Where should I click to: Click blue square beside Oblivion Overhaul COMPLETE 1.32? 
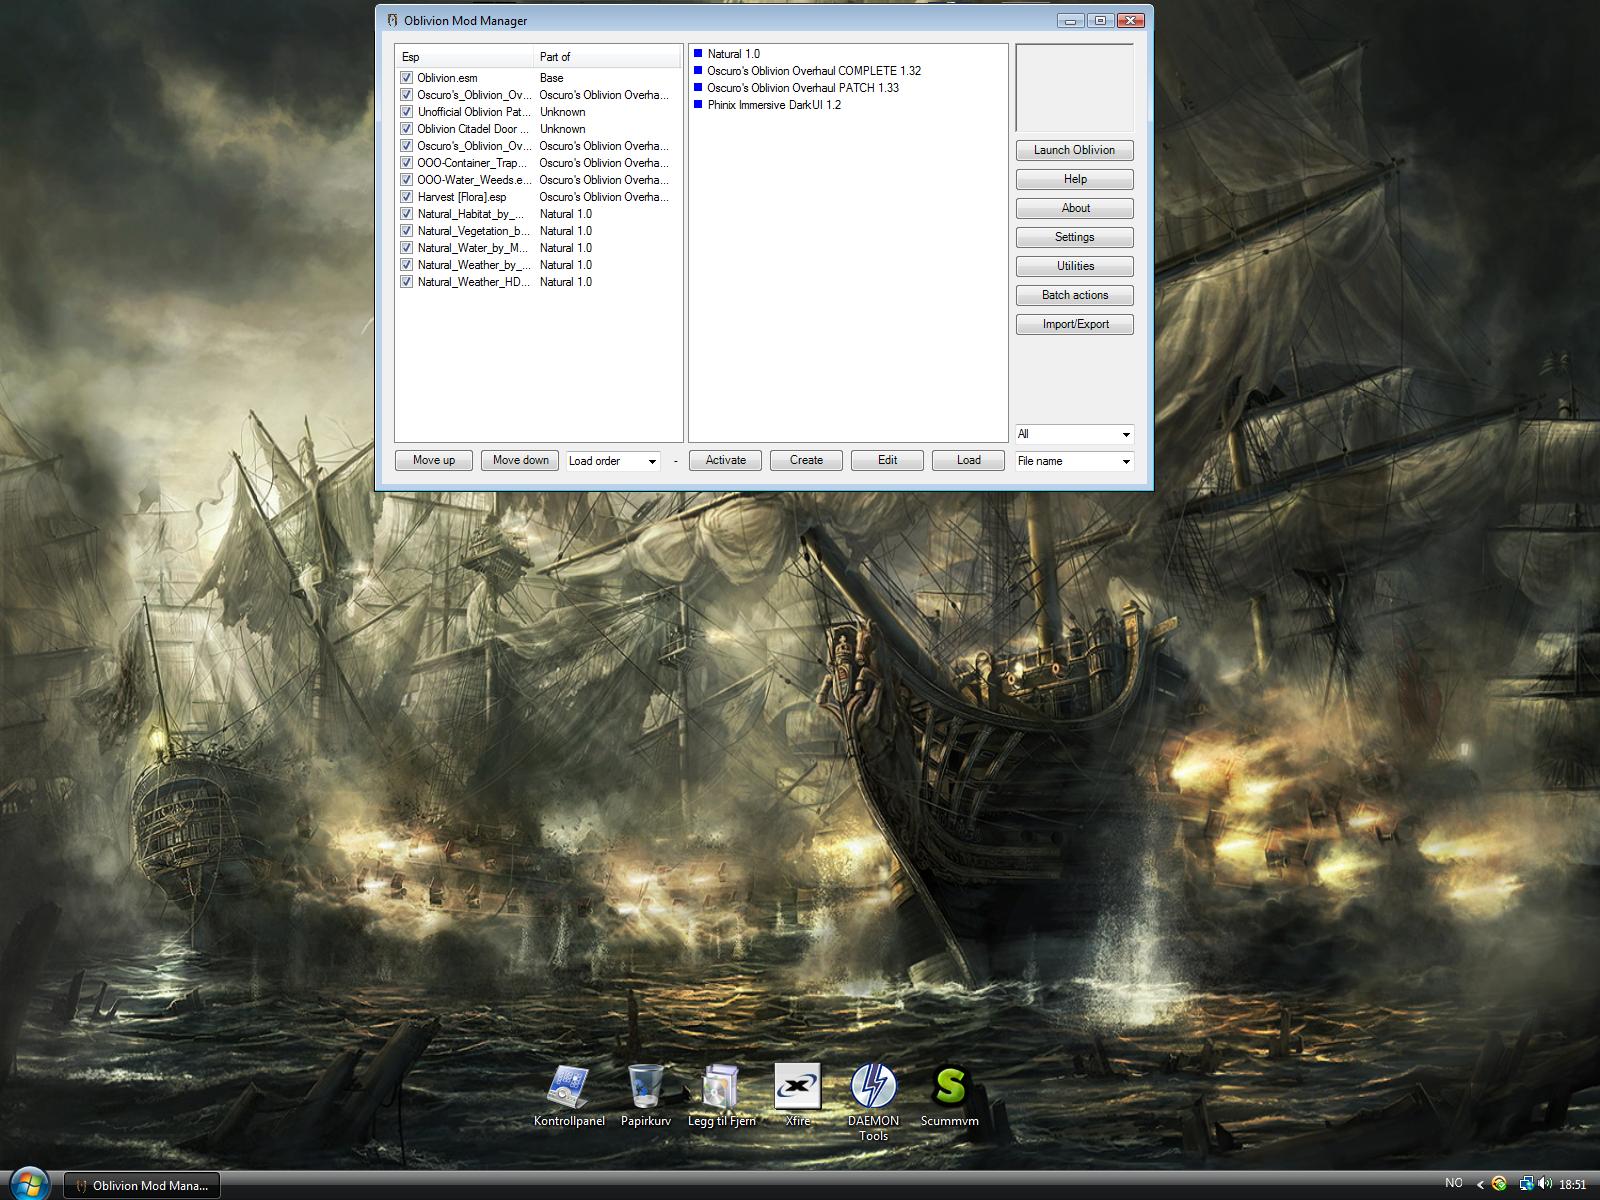tap(698, 71)
